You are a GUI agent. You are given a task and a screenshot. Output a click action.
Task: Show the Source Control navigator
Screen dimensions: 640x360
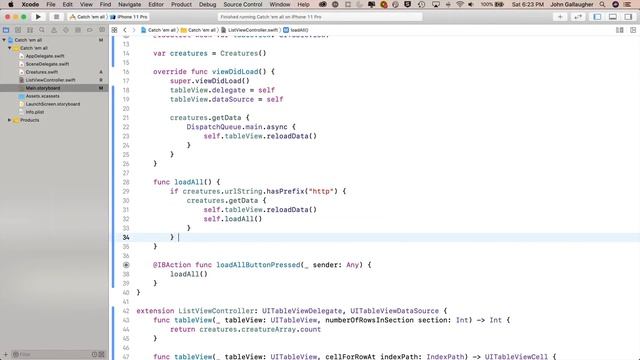click(x=18, y=30)
